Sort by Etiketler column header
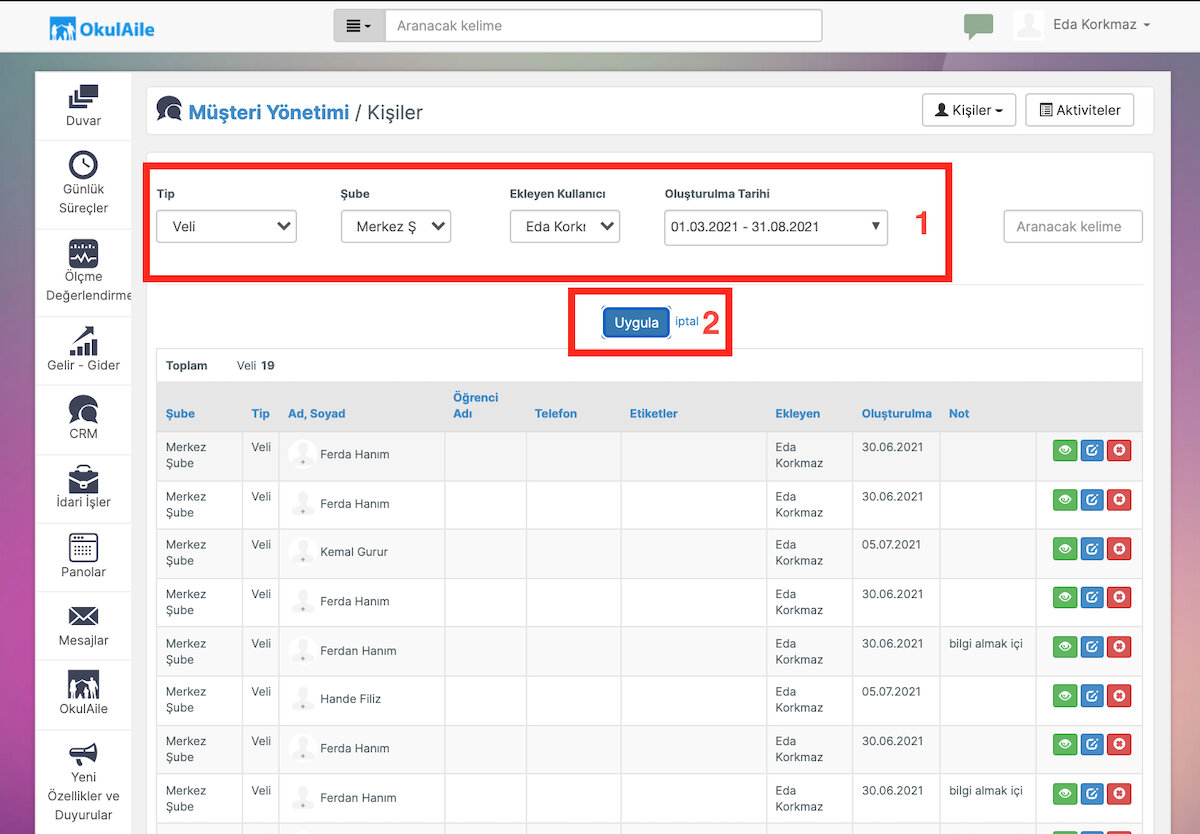This screenshot has width=1200, height=834. [654, 413]
